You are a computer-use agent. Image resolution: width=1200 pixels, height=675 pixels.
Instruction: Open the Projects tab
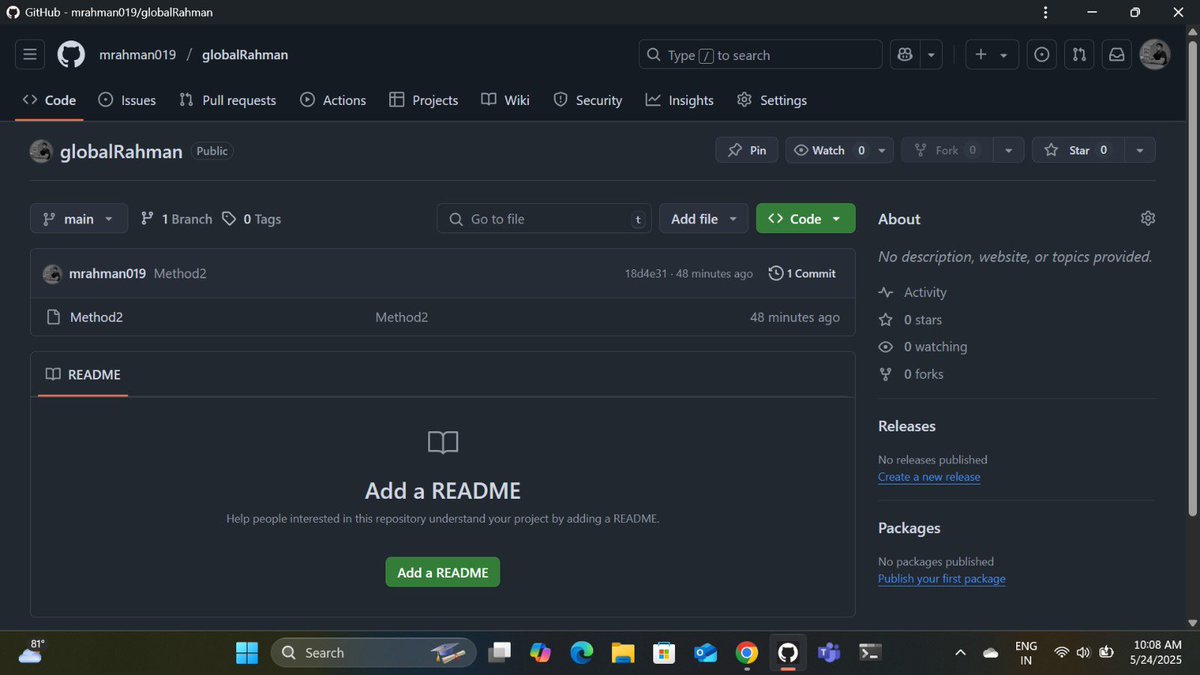click(423, 100)
